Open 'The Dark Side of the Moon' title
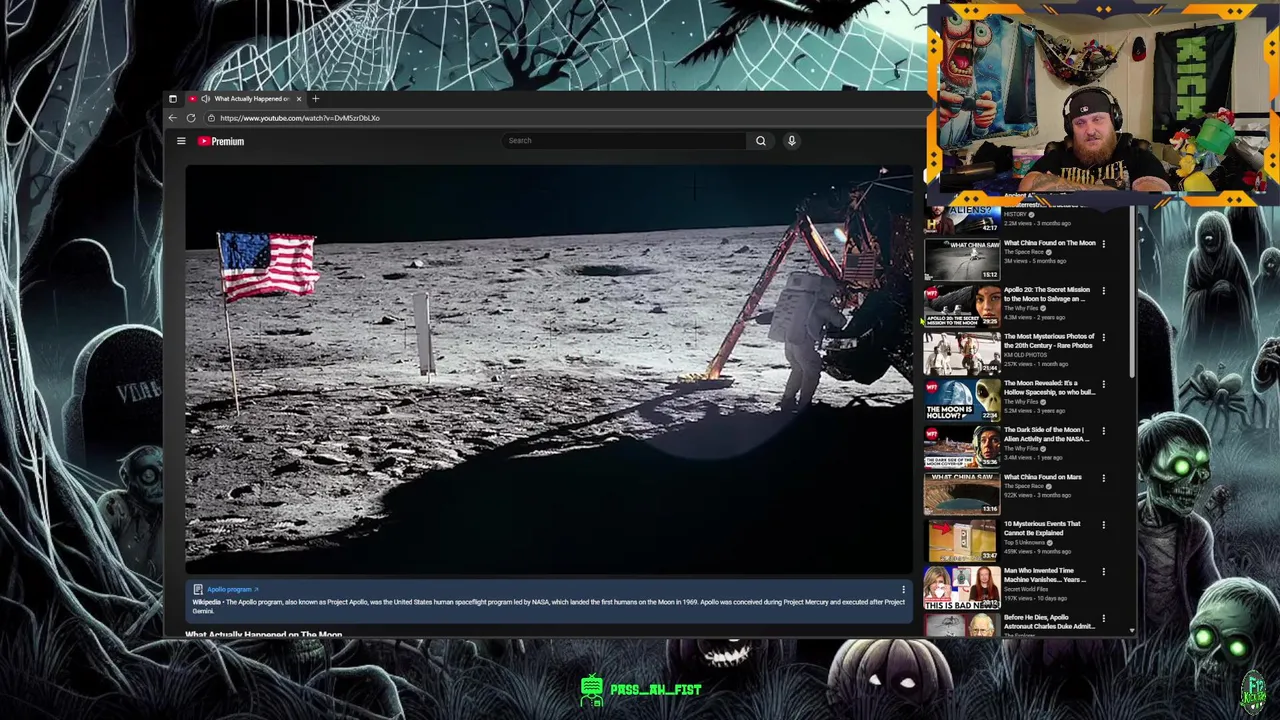 click(1047, 434)
